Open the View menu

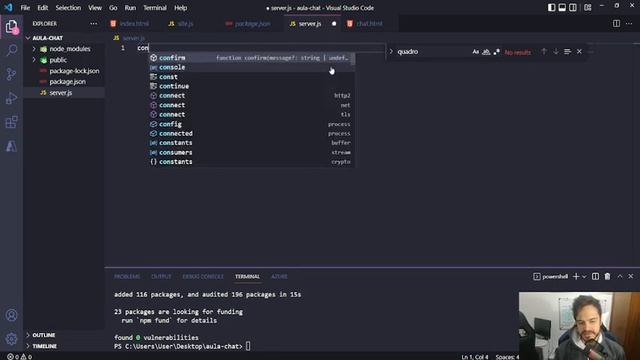pos(95,8)
